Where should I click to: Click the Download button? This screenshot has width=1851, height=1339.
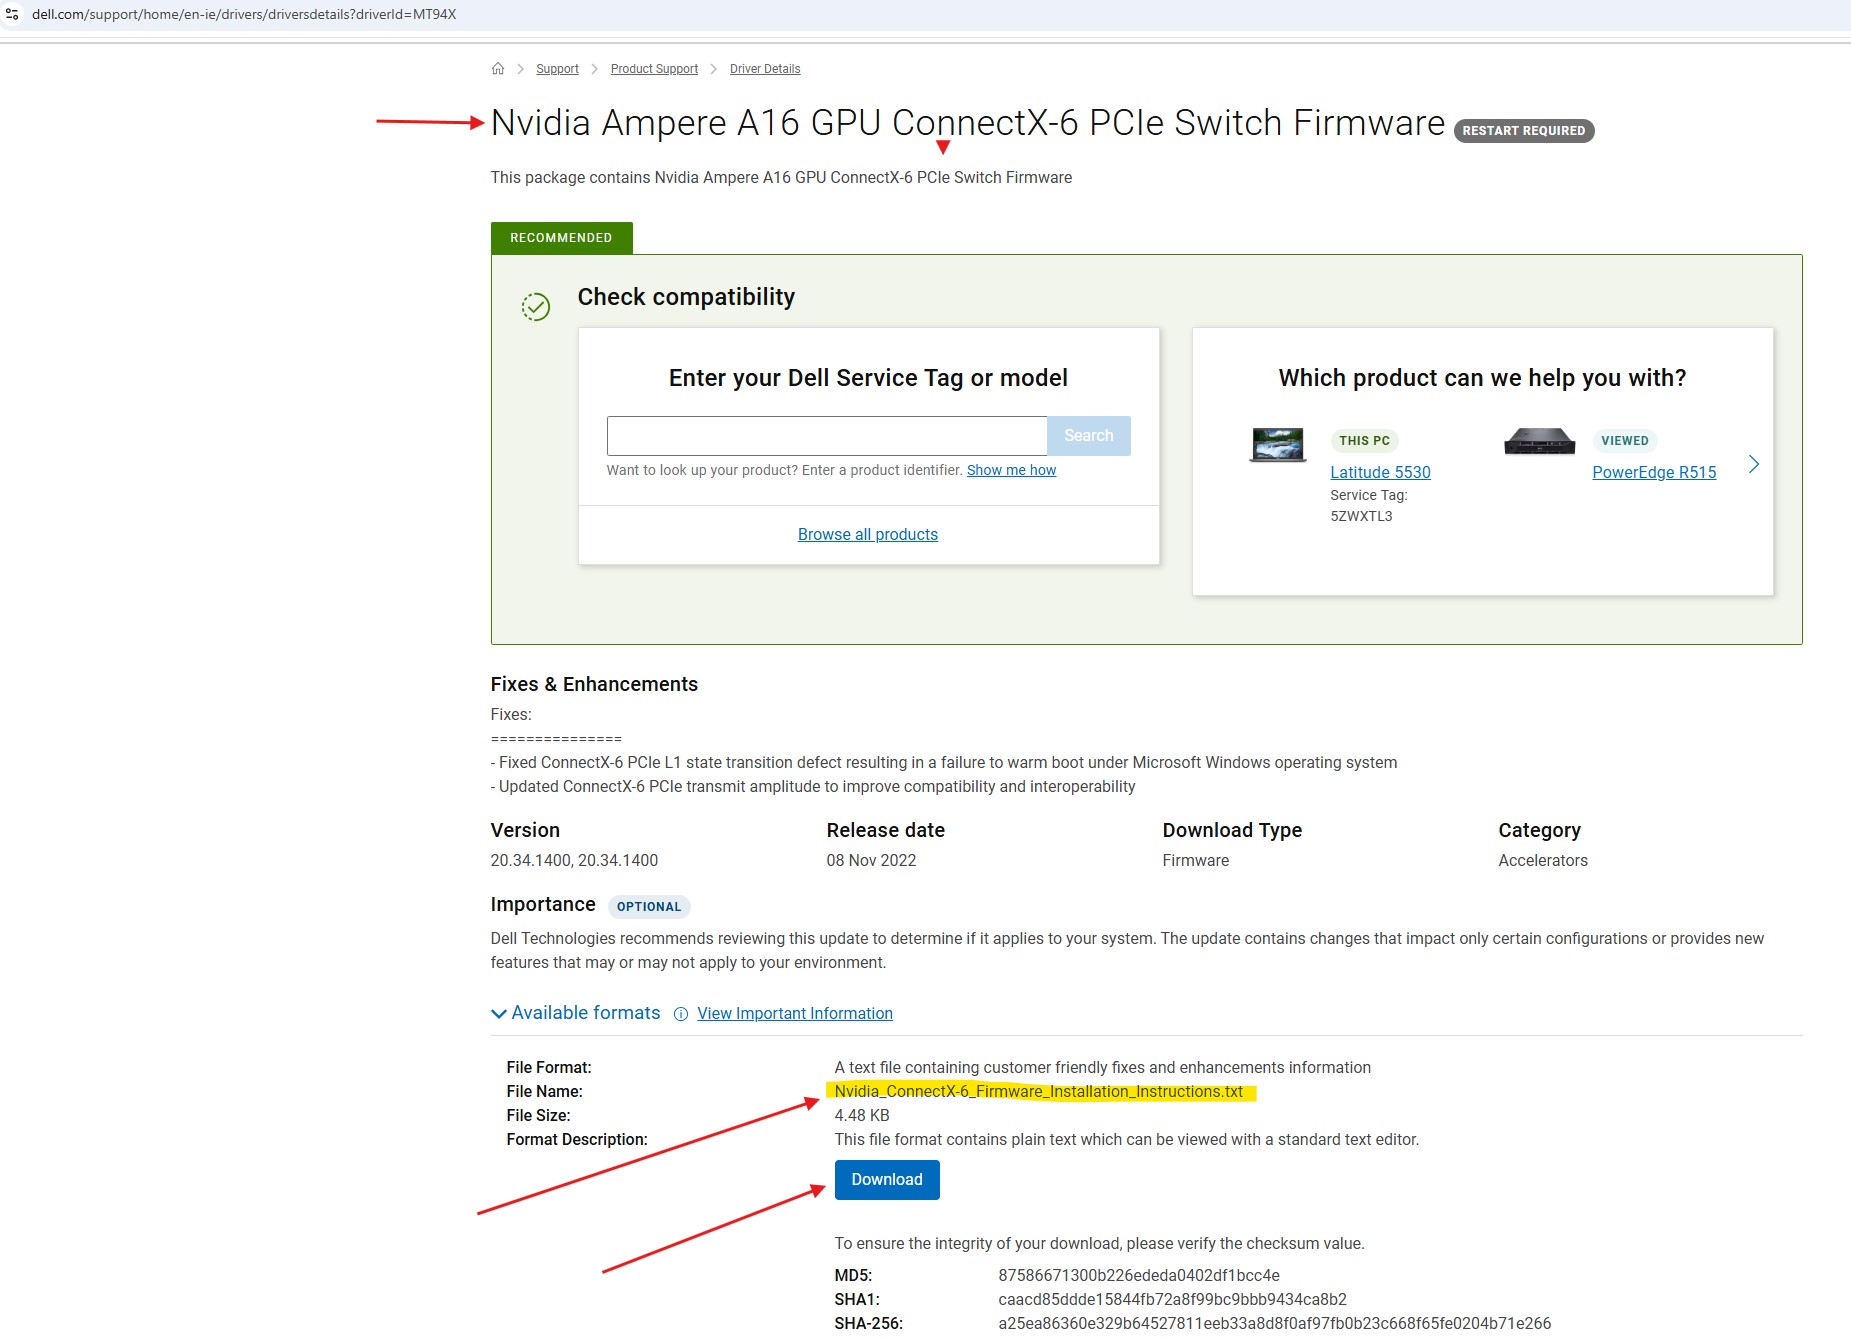click(x=886, y=1179)
